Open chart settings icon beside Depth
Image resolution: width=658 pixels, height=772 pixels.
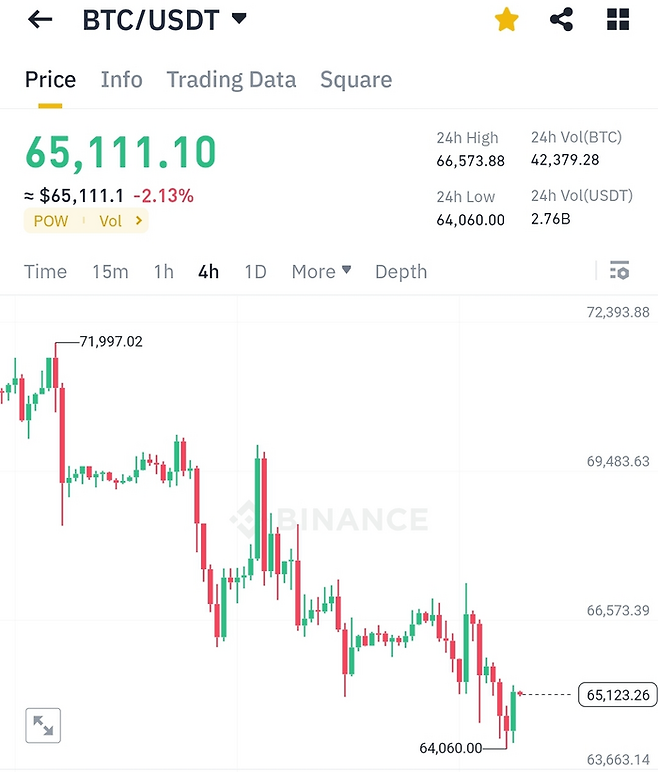point(619,270)
